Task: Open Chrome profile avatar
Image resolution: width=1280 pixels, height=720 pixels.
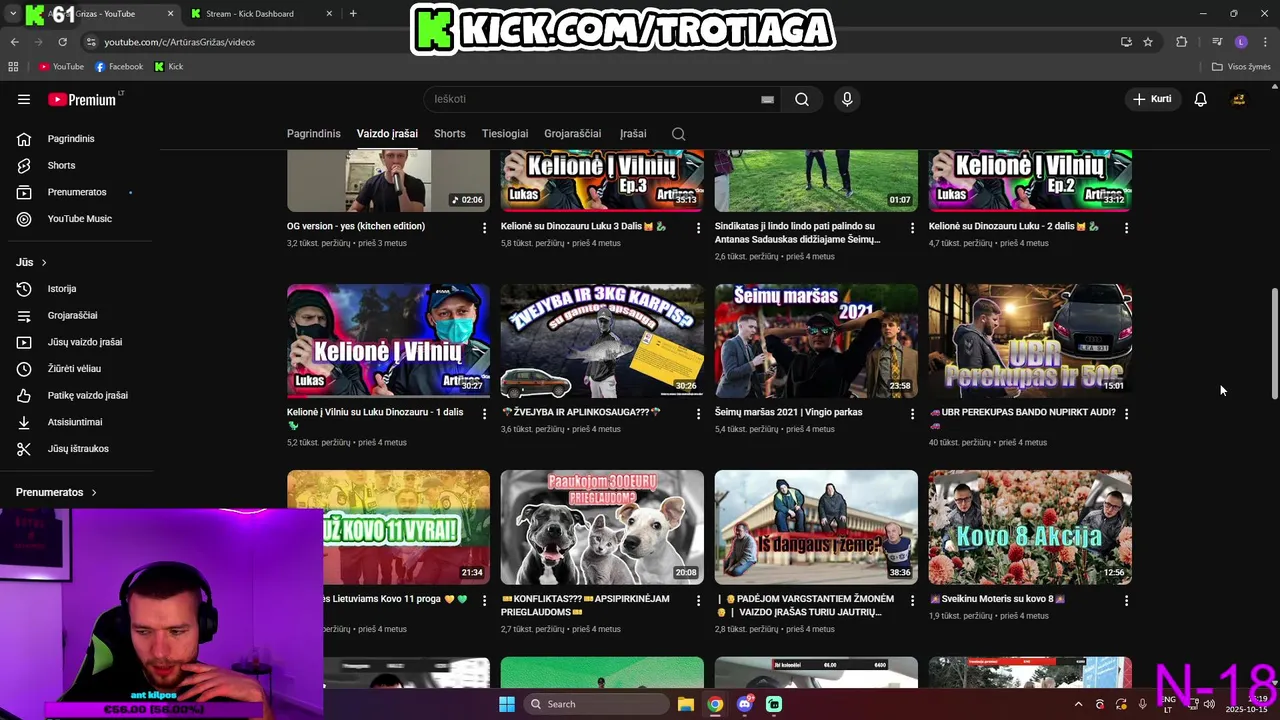Action: (1241, 42)
